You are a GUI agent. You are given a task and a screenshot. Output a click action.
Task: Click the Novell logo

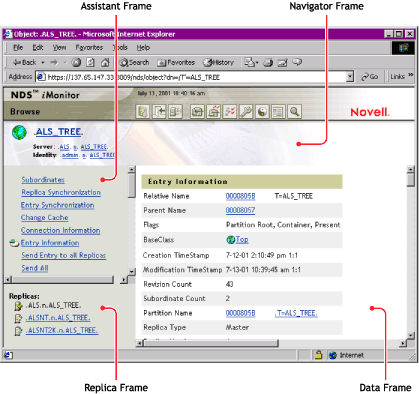(x=370, y=112)
